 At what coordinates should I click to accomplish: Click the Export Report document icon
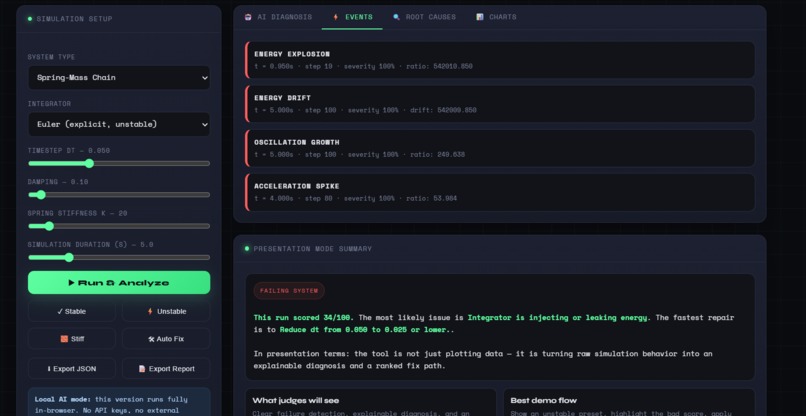(142, 369)
